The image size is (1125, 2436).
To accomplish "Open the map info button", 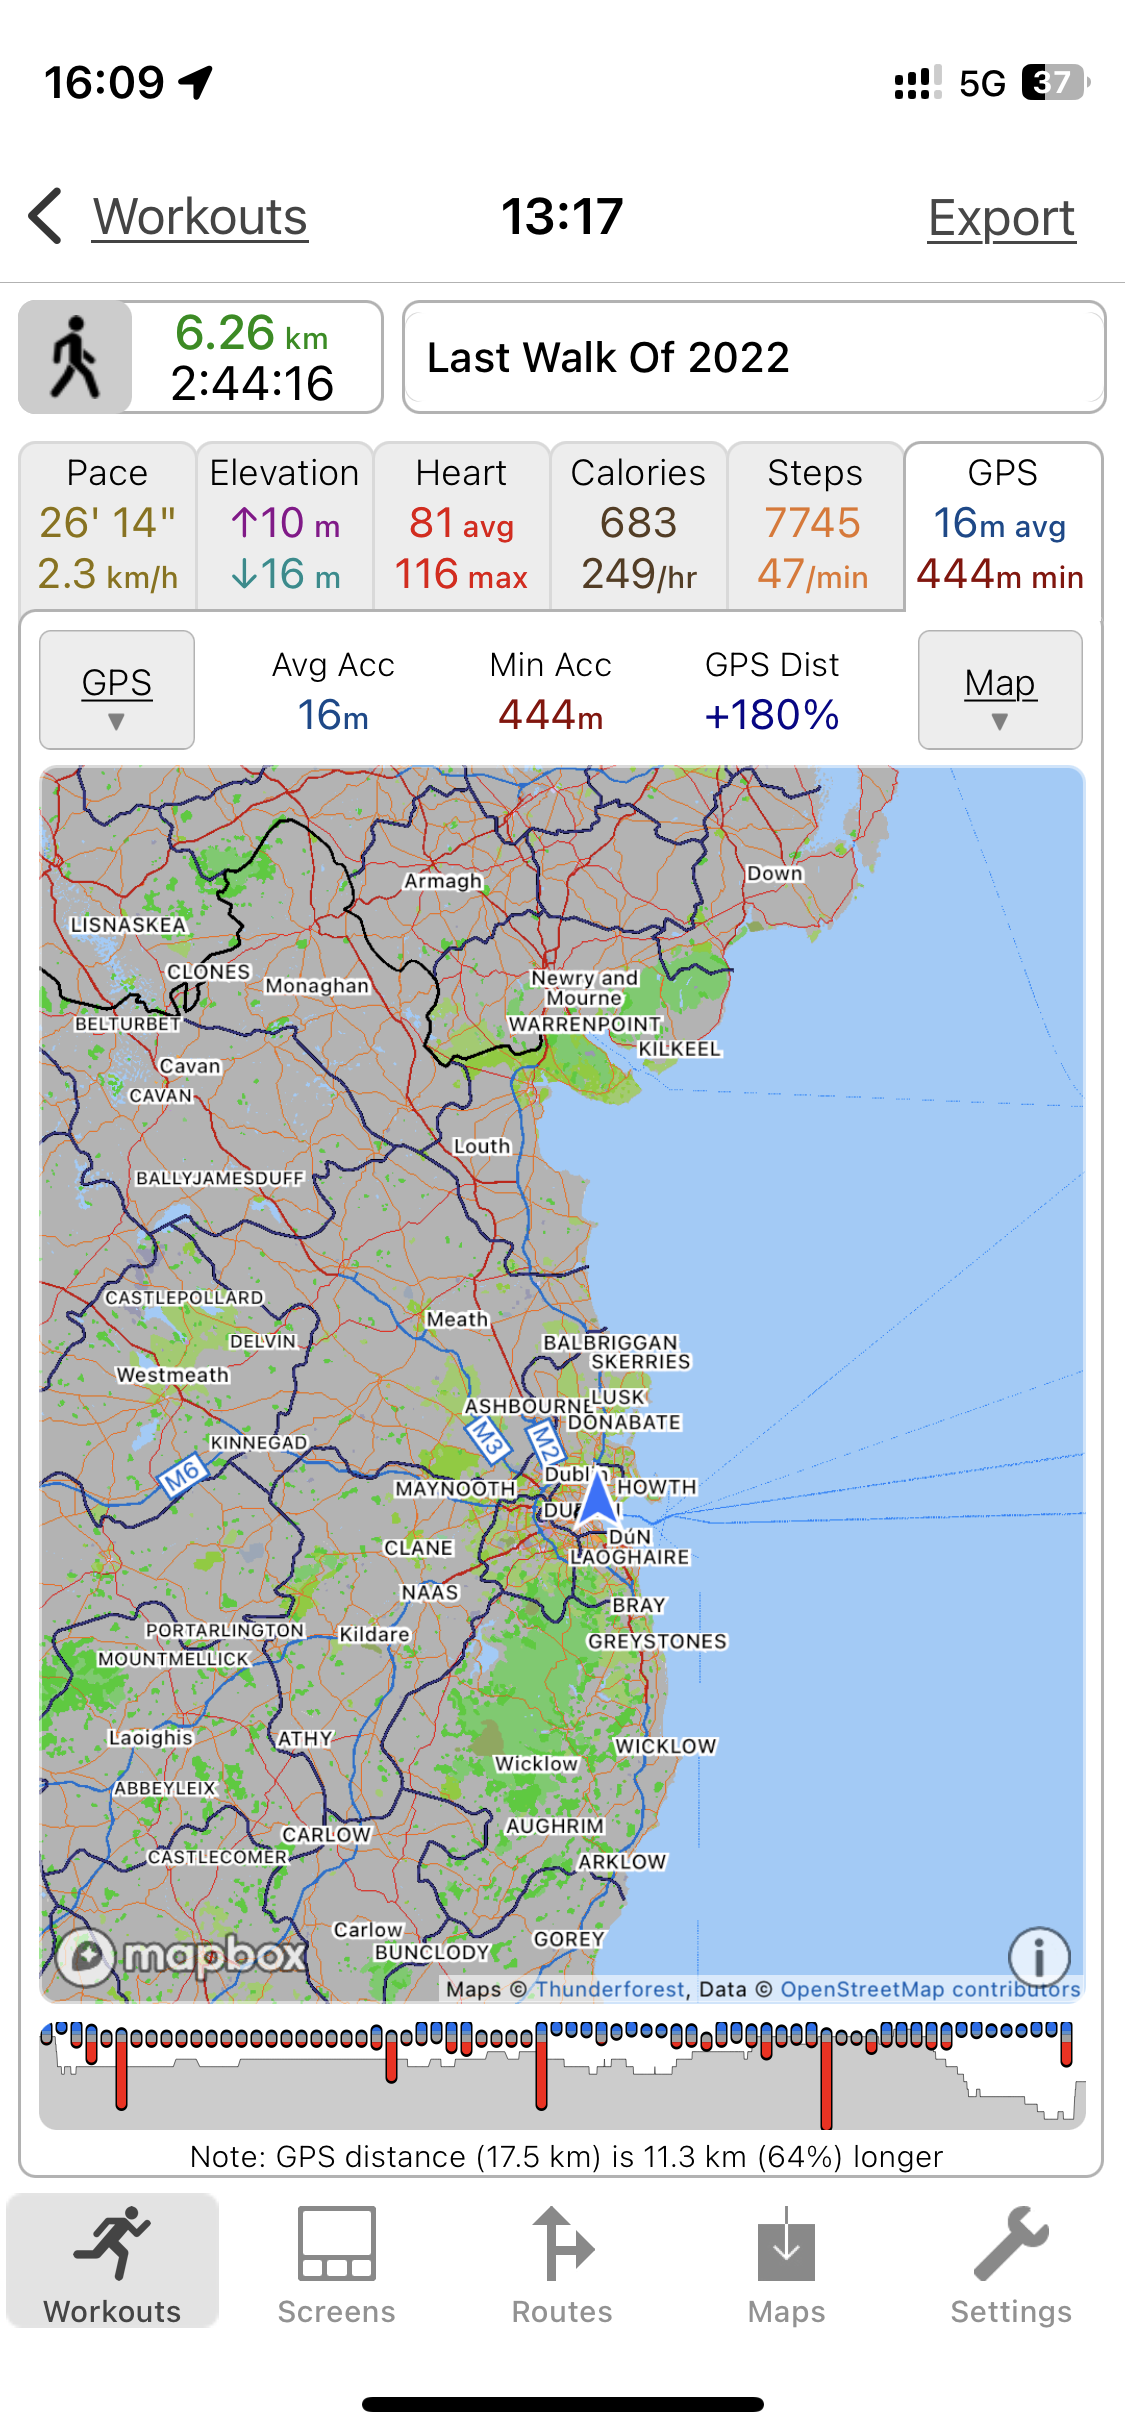I will 1039,1956.
